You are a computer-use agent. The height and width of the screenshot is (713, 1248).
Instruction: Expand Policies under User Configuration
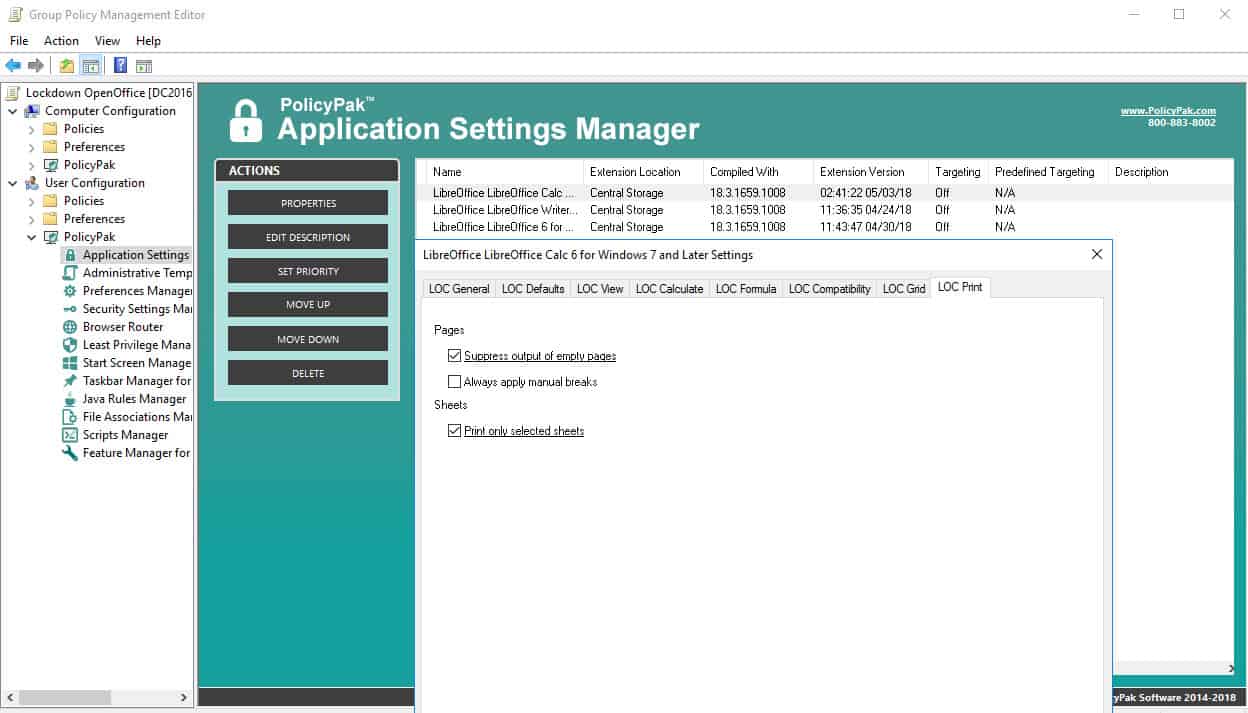[32, 201]
